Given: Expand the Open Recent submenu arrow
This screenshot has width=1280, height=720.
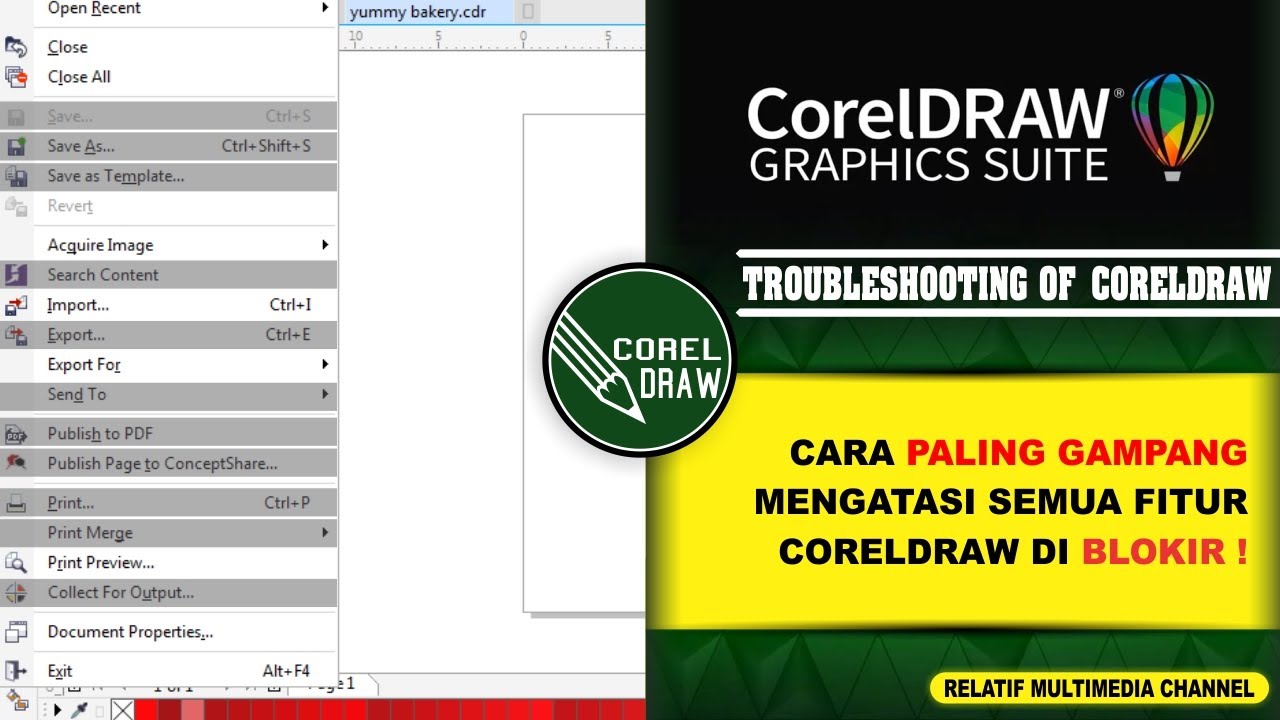Looking at the screenshot, I should tap(325, 8).
